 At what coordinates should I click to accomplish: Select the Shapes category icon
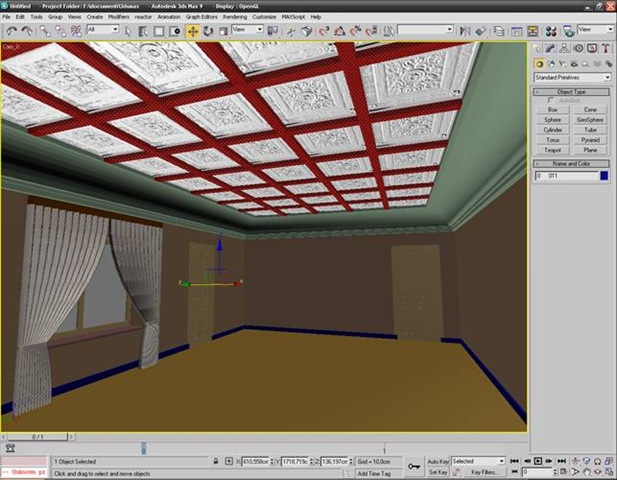click(549, 63)
